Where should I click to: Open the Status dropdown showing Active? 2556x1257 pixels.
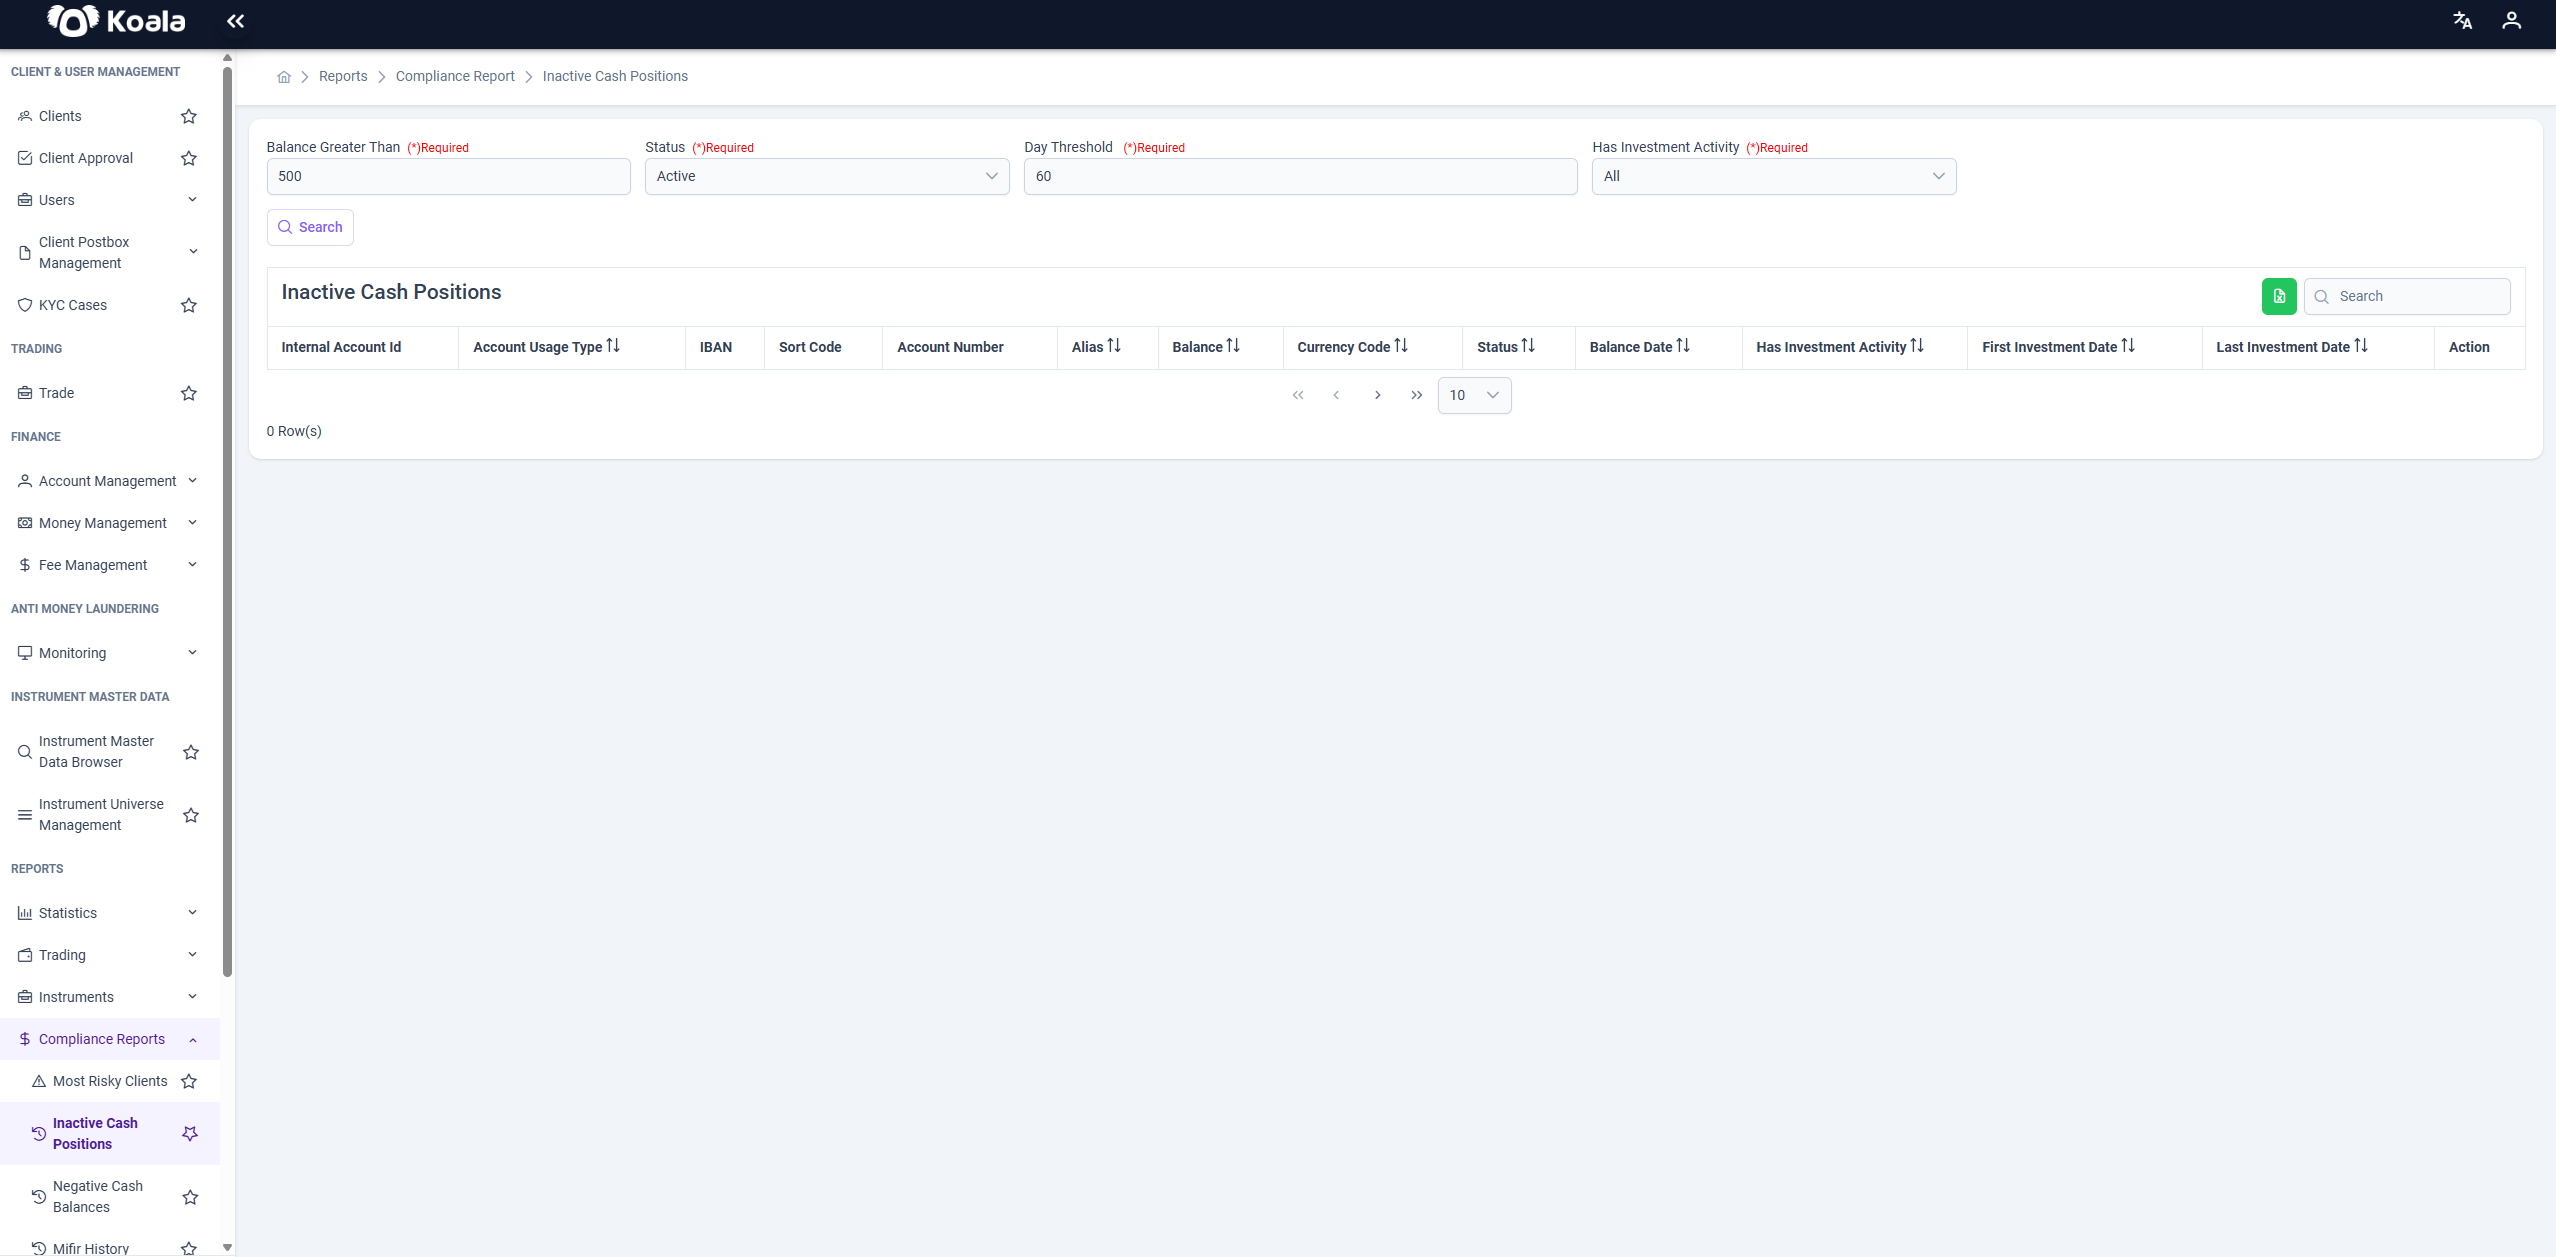[x=827, y=176]
